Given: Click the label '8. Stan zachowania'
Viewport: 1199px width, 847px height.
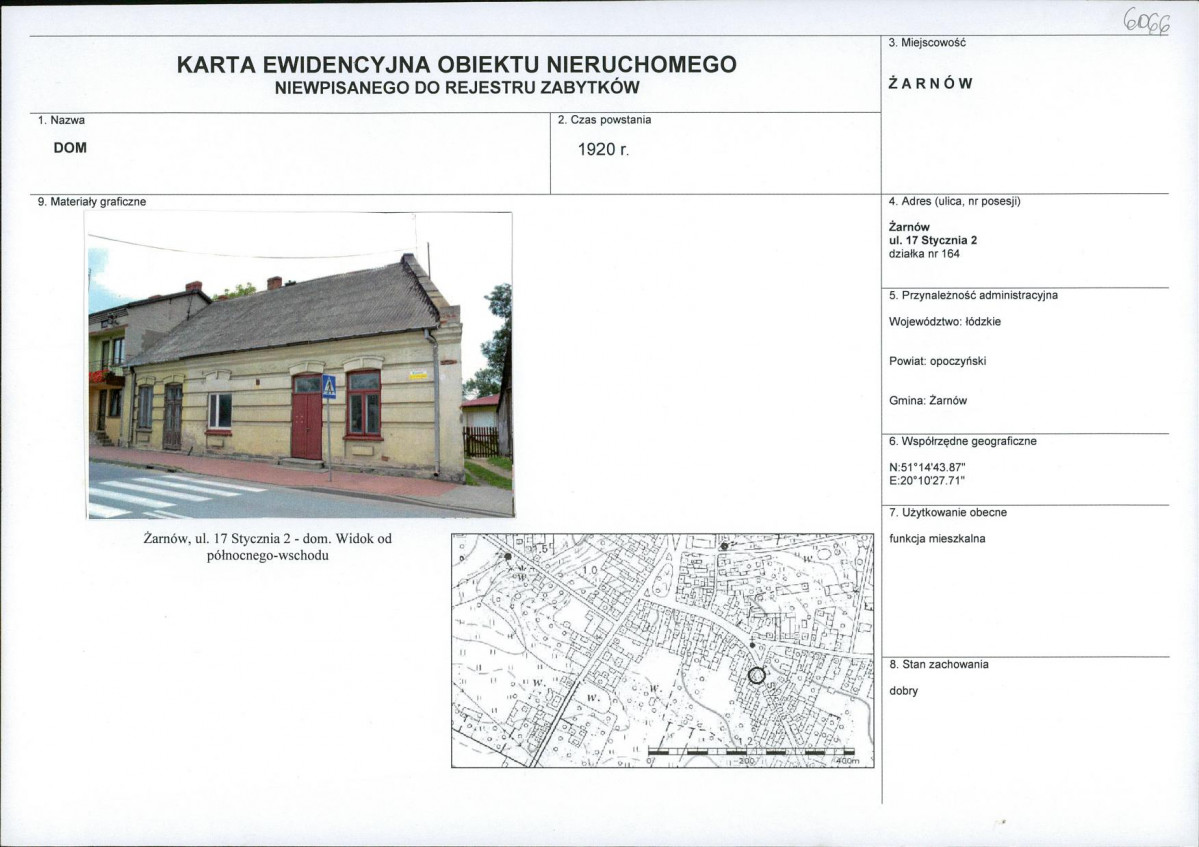Looking at the screenshot, I should coord(938,664).
